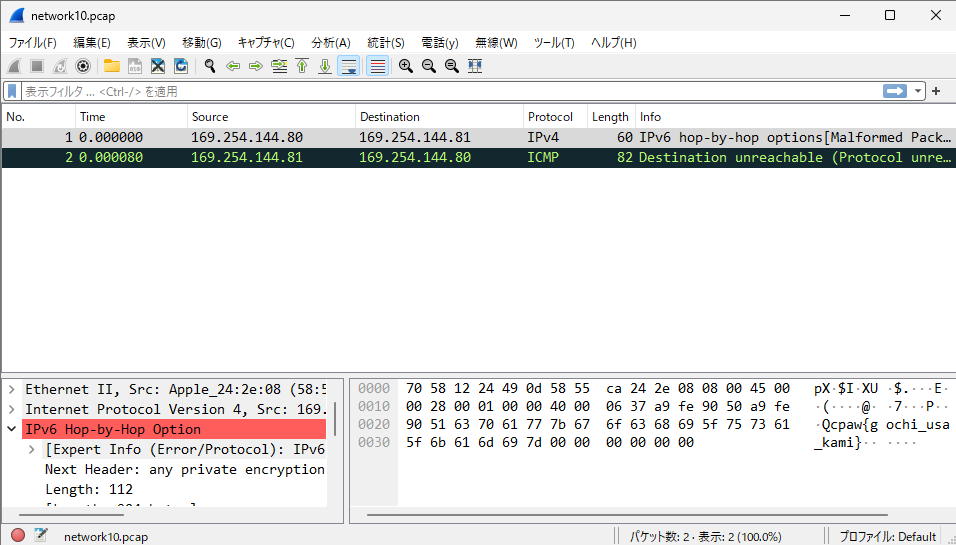Go to the previous packet in history arrow
This screenshot has height=545, width=956.
coord(233,66)
